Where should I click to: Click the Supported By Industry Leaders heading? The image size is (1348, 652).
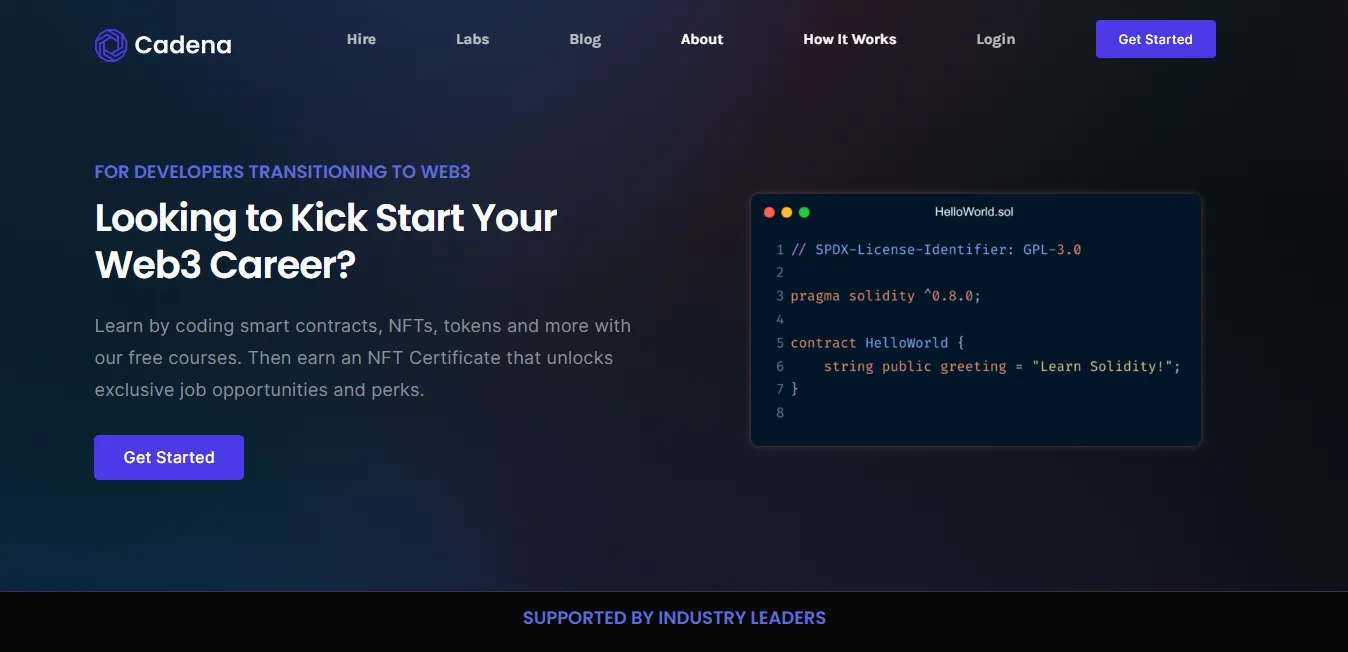674,618
